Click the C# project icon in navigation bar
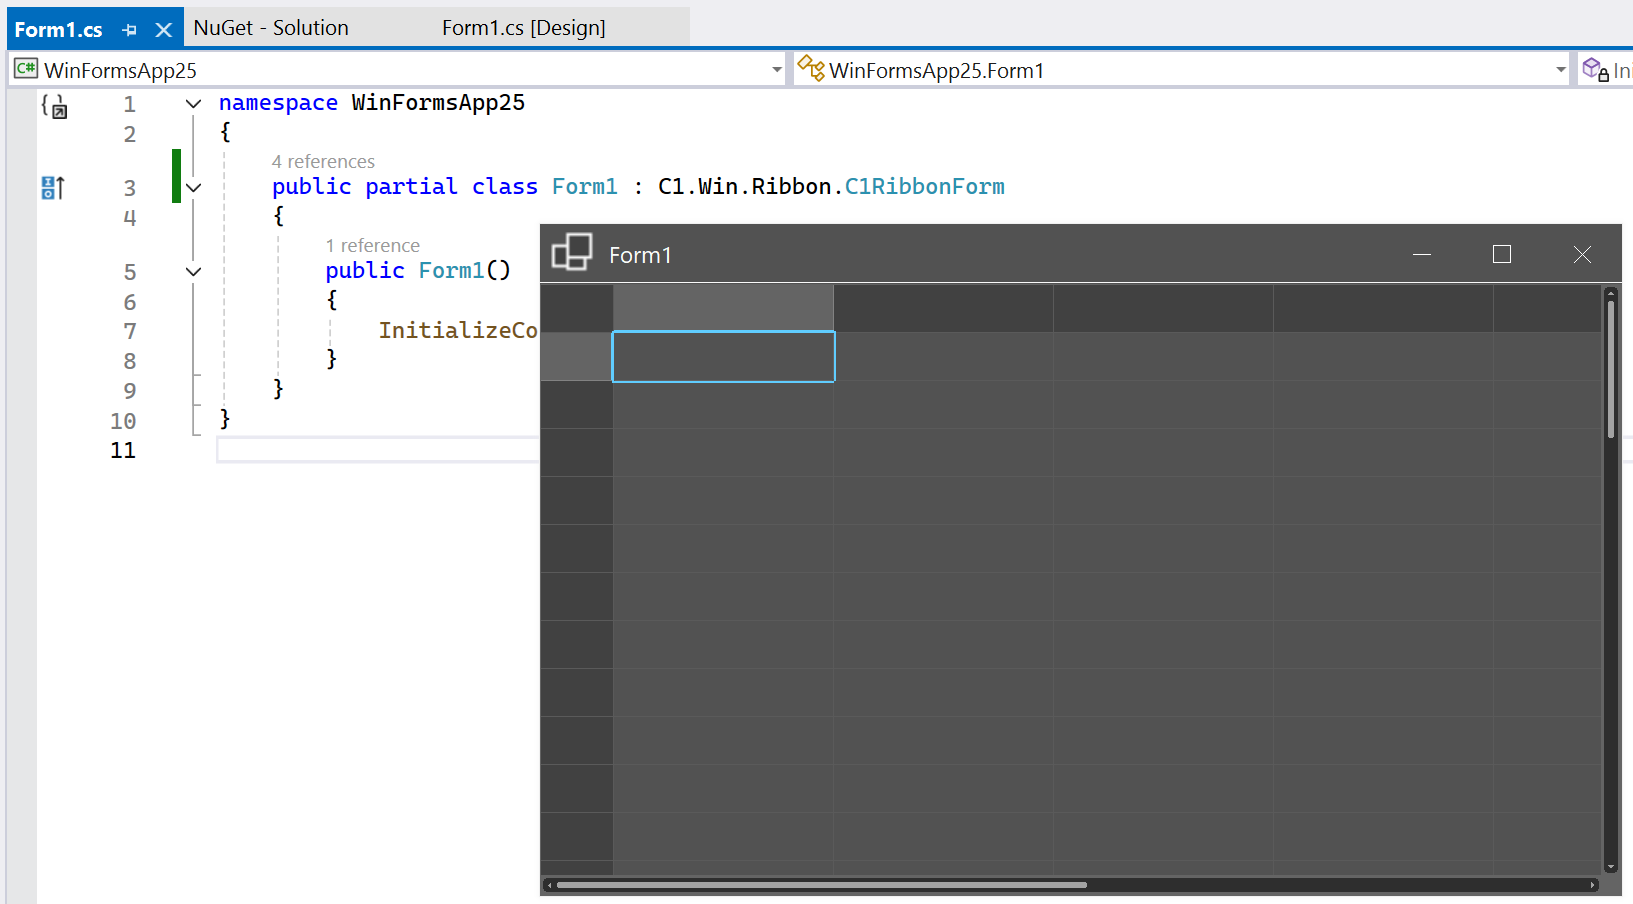This screenshot has height=904, width=1633. click(26, 69)
